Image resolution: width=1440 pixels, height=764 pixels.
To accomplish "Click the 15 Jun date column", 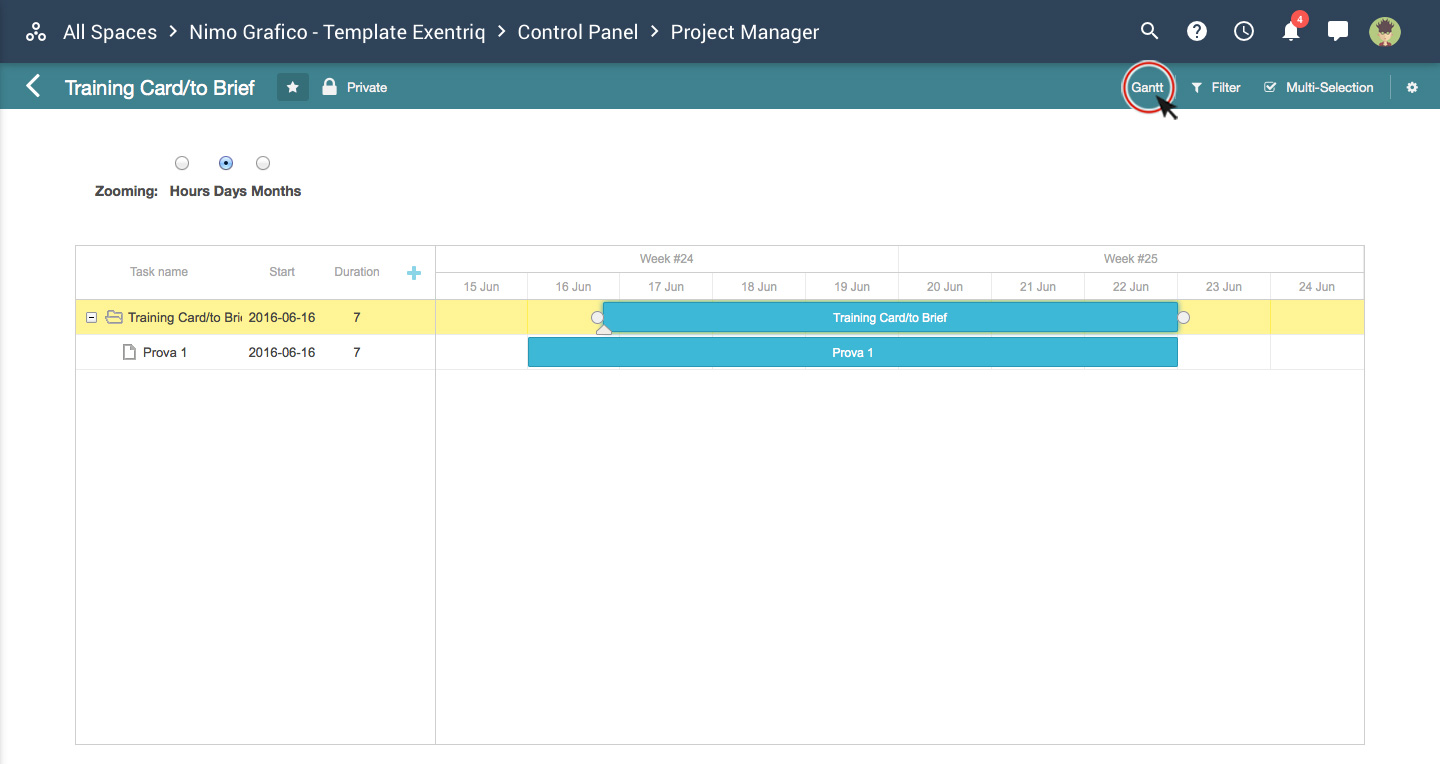I will tap(481, 286).
